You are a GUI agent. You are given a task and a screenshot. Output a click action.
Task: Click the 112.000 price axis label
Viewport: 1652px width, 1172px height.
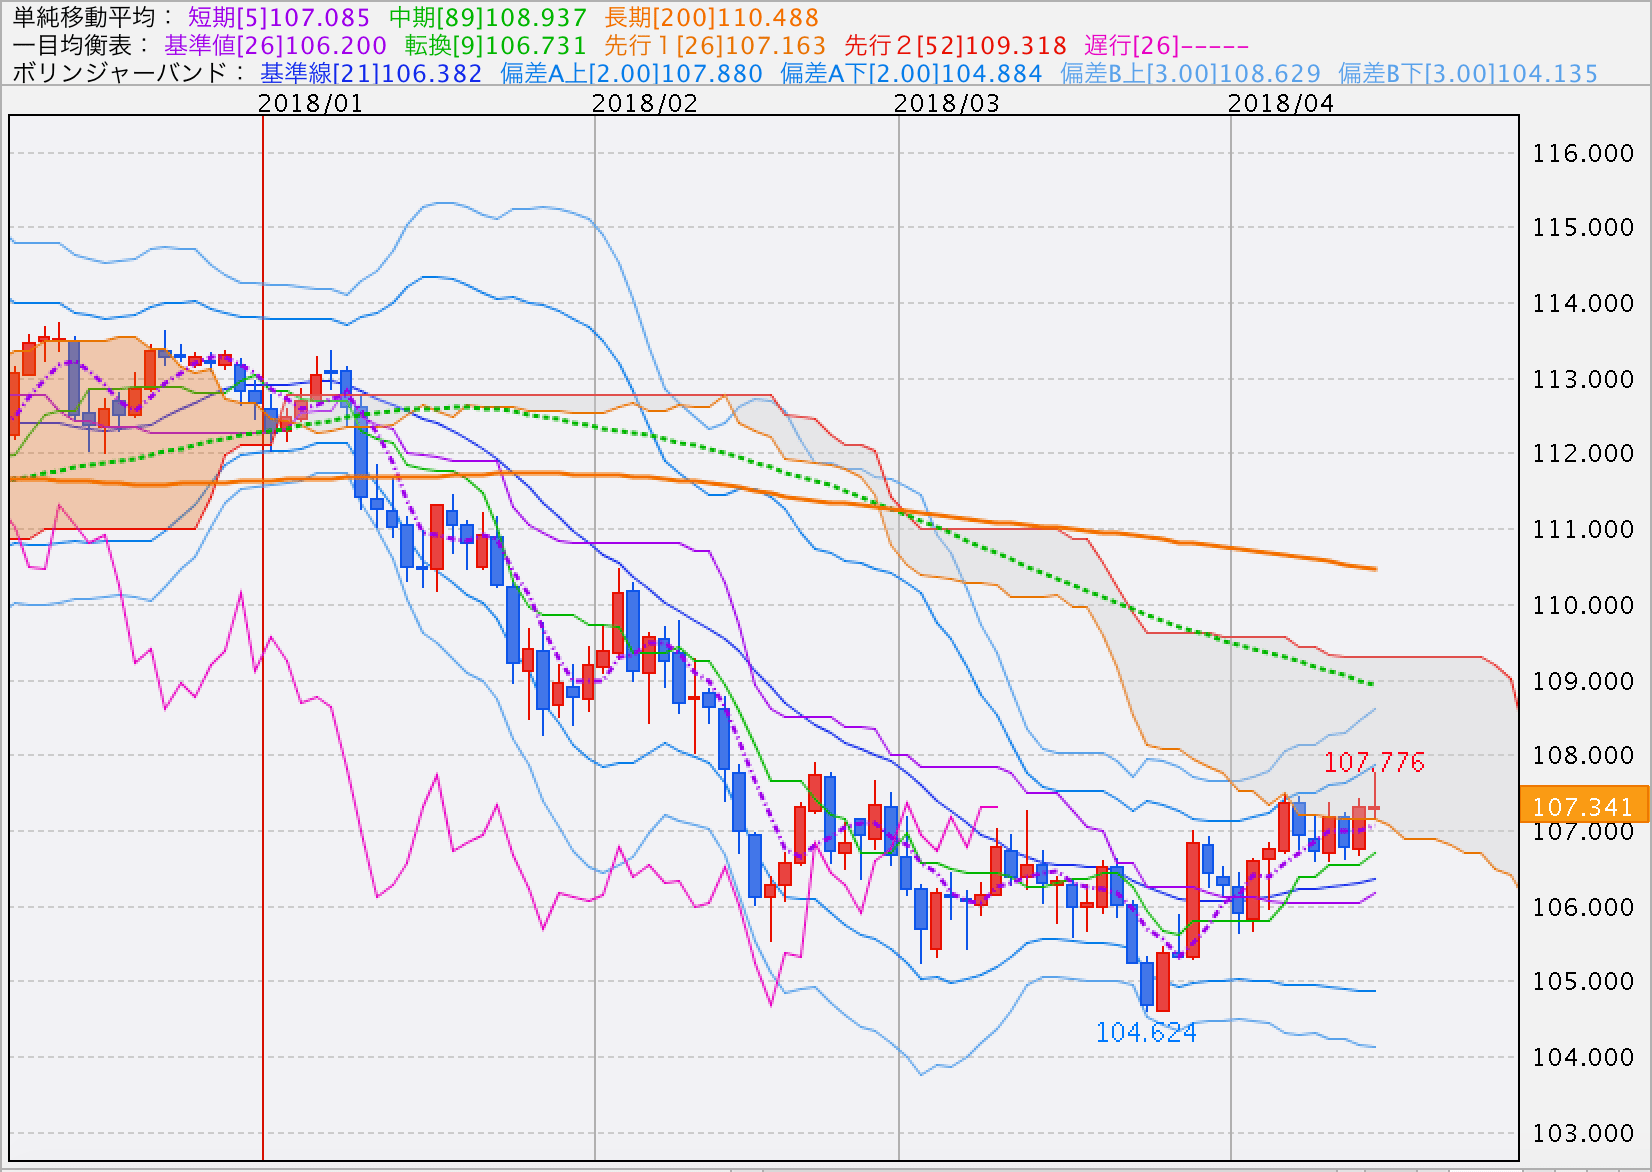(1583, 453)
